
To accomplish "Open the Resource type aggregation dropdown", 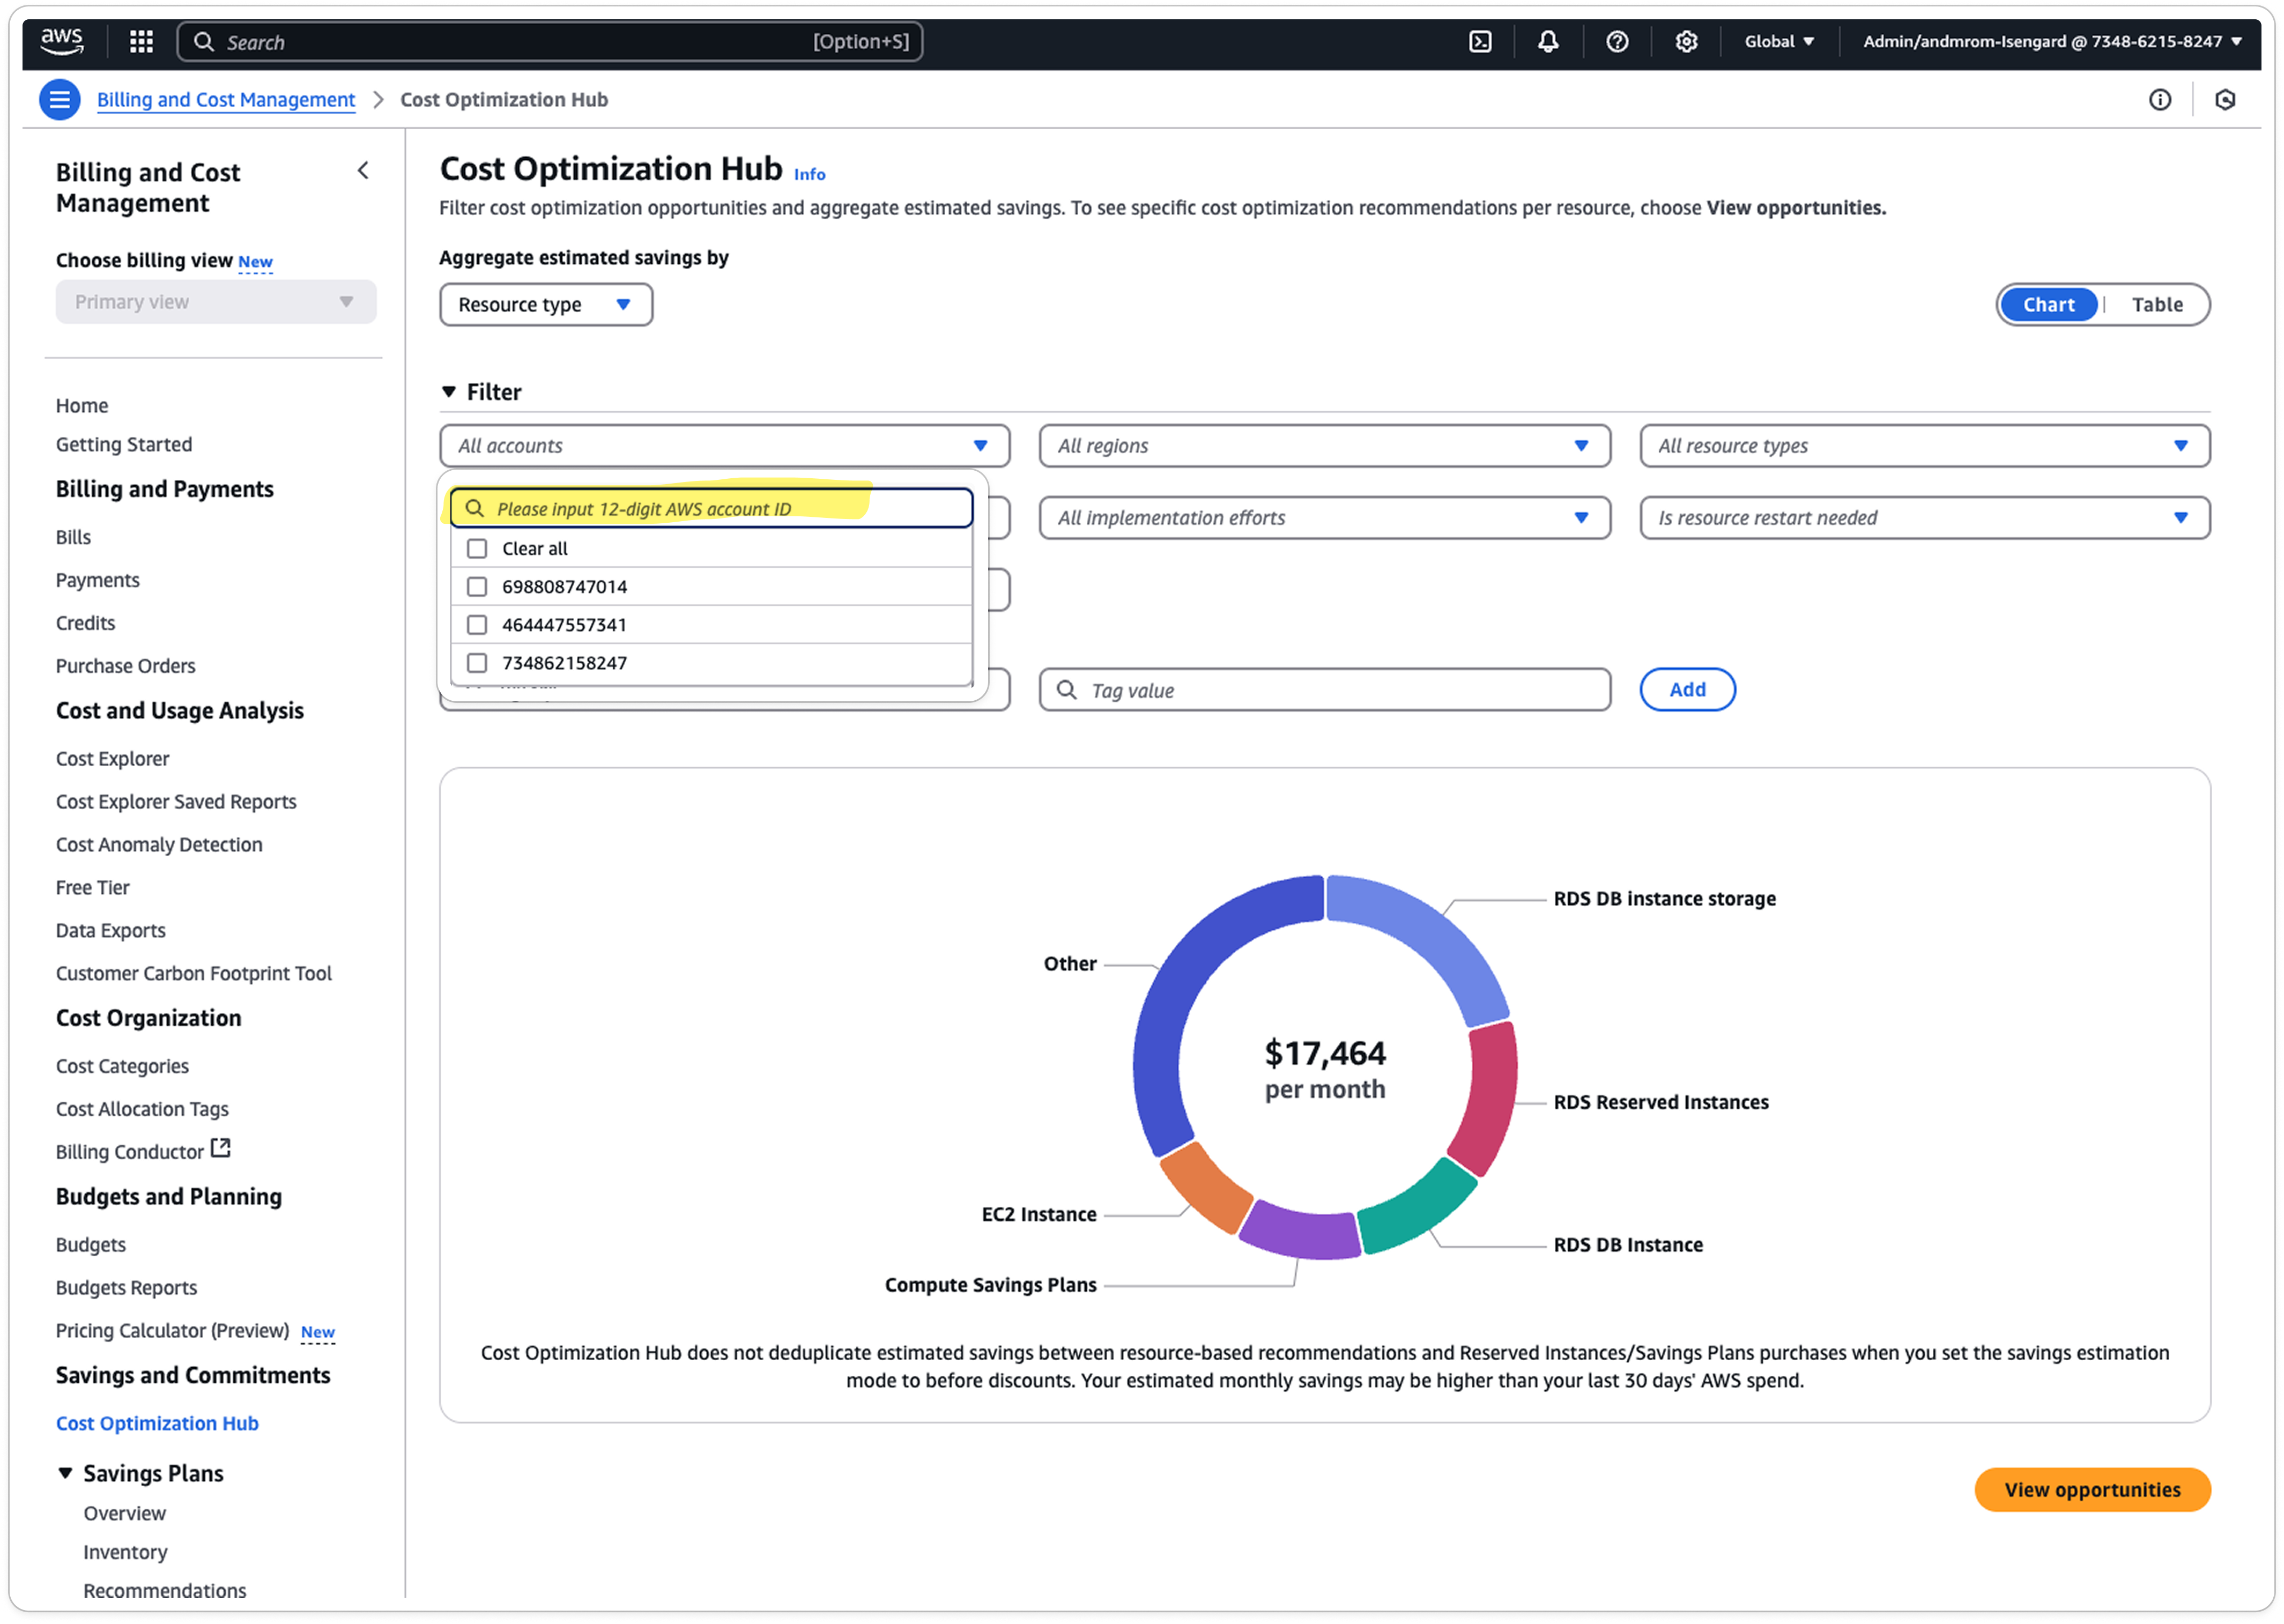I will coord(546,305).
